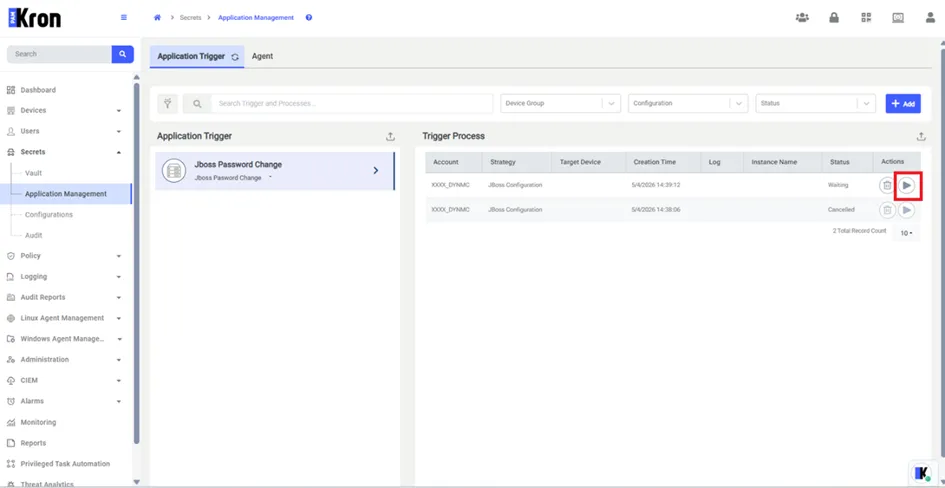The width and height of the screenshot is (945, 488).
Task: Expand the Jboss Password Change chevron
Action: point(375,171)
